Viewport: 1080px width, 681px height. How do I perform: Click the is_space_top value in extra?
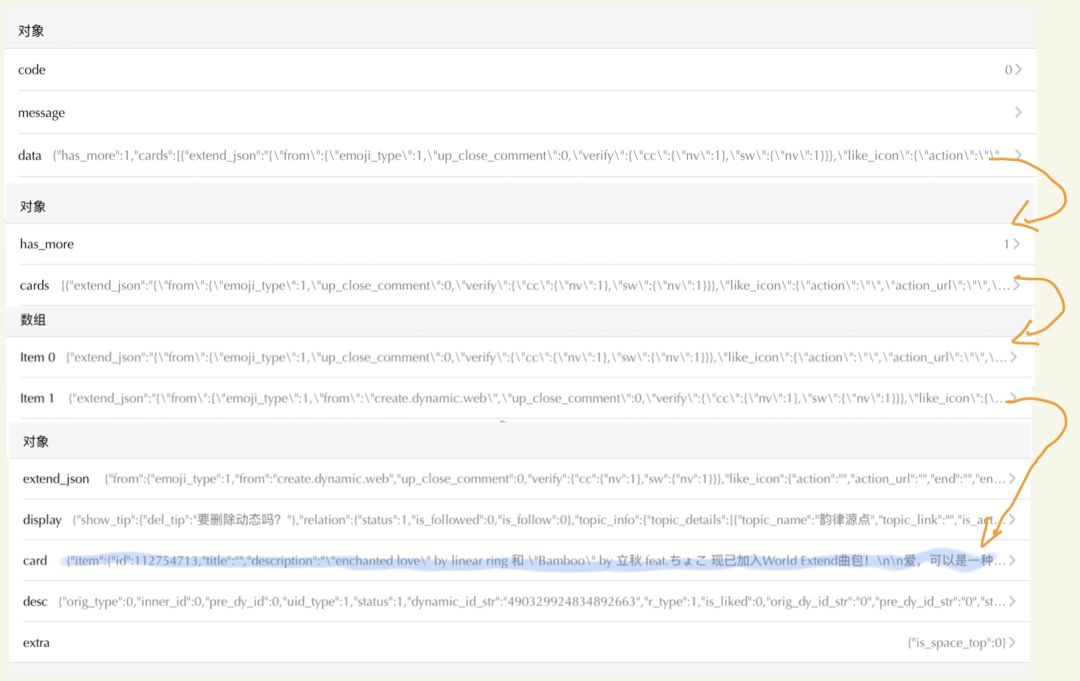957,642
